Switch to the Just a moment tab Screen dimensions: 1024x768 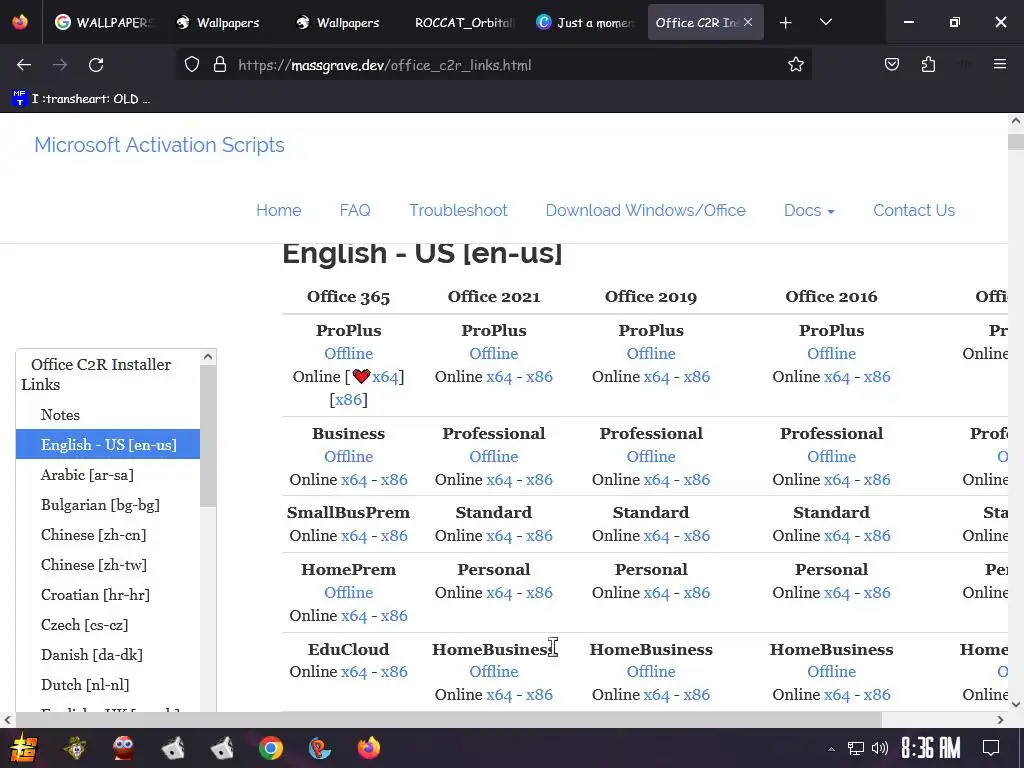[x=584, y=23]
